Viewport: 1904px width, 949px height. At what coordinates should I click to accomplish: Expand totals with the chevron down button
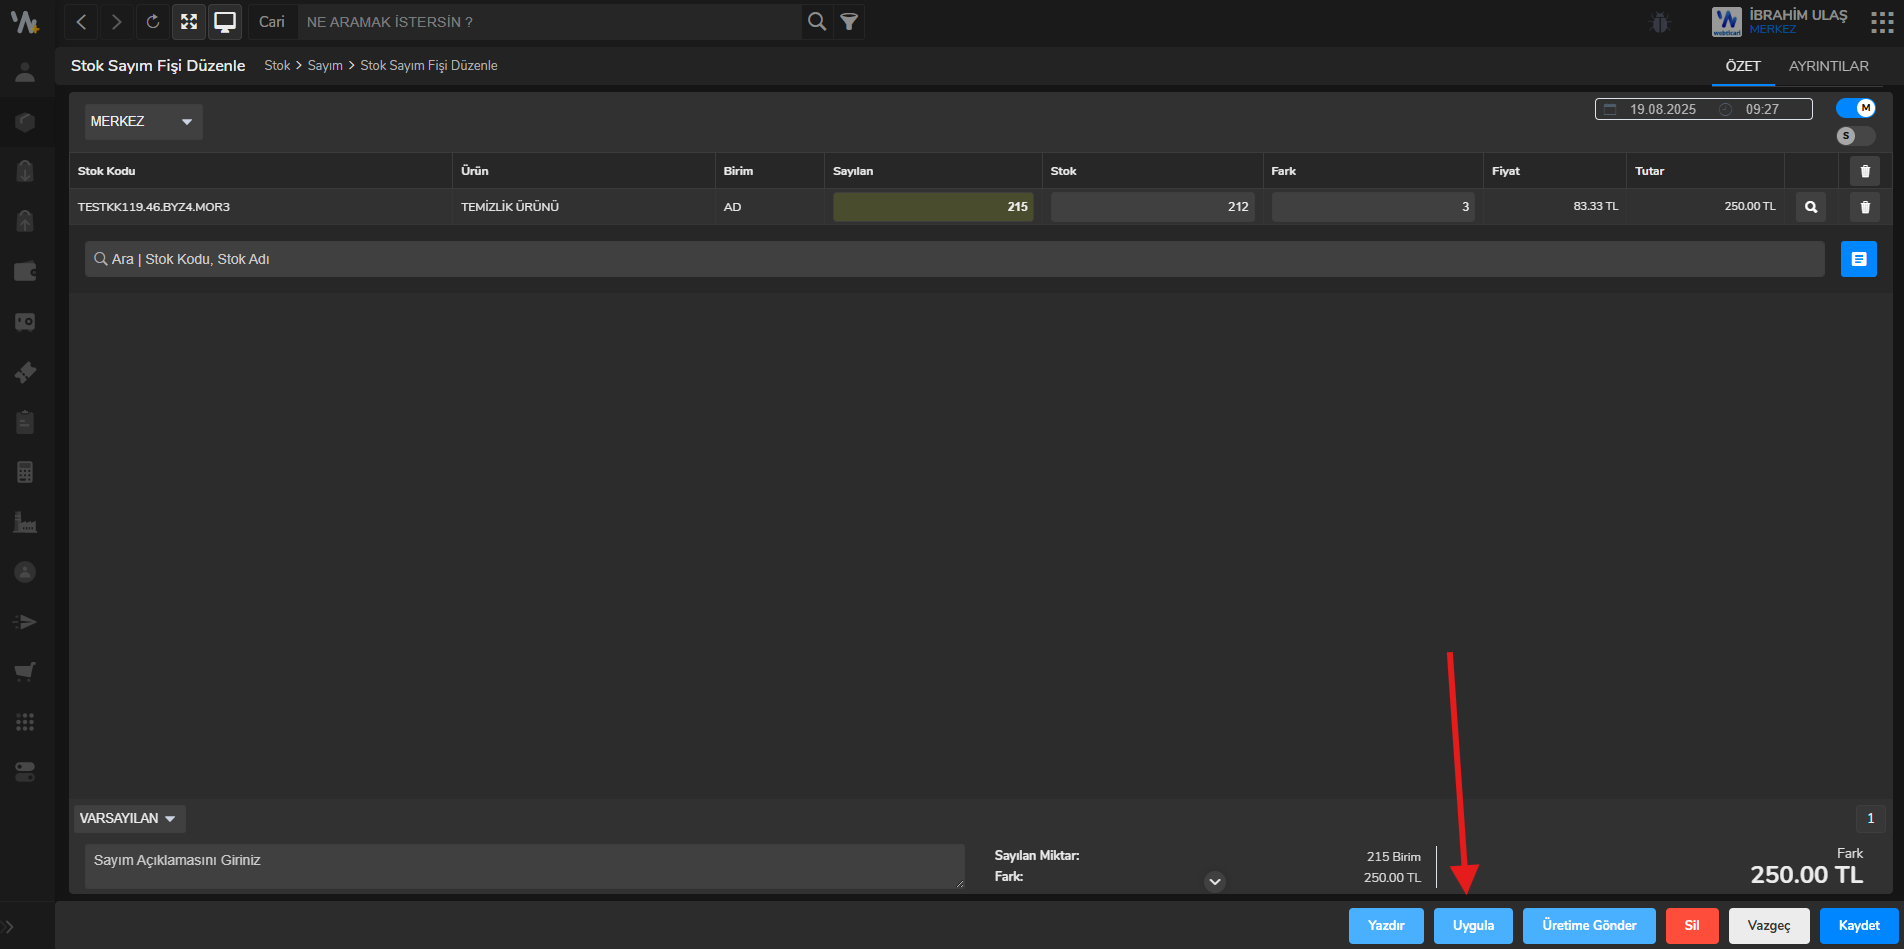pyautogui.click(x=1215, y=881)
